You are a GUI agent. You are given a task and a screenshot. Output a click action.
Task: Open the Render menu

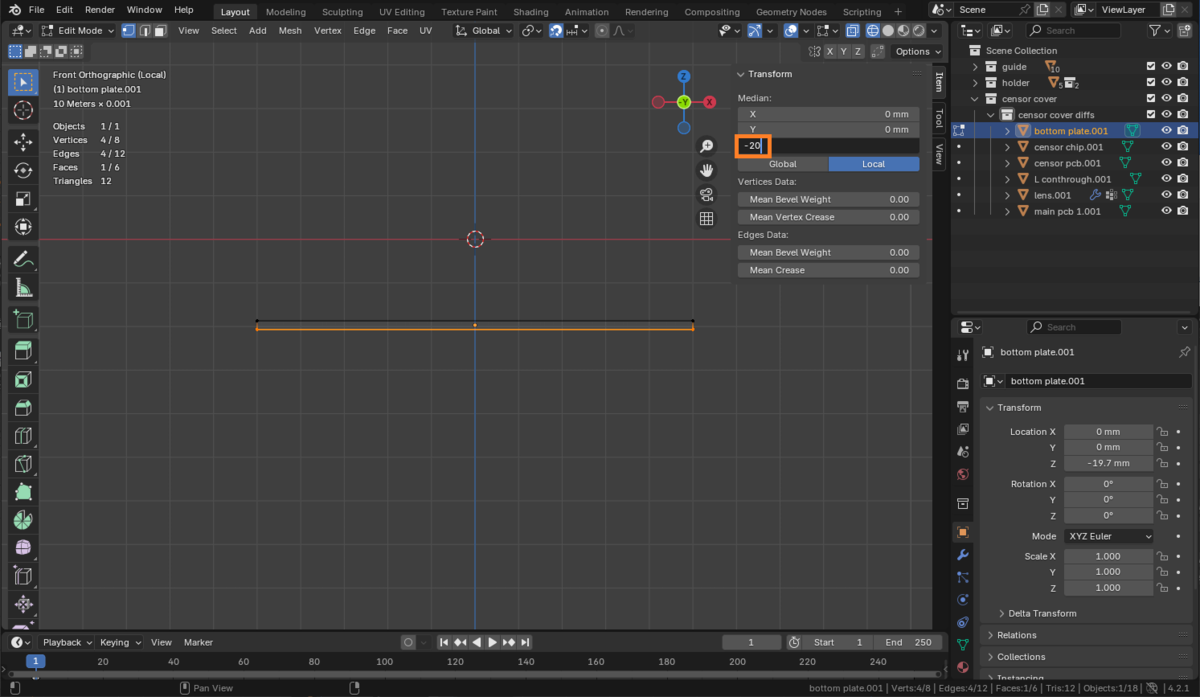(100, 10)
